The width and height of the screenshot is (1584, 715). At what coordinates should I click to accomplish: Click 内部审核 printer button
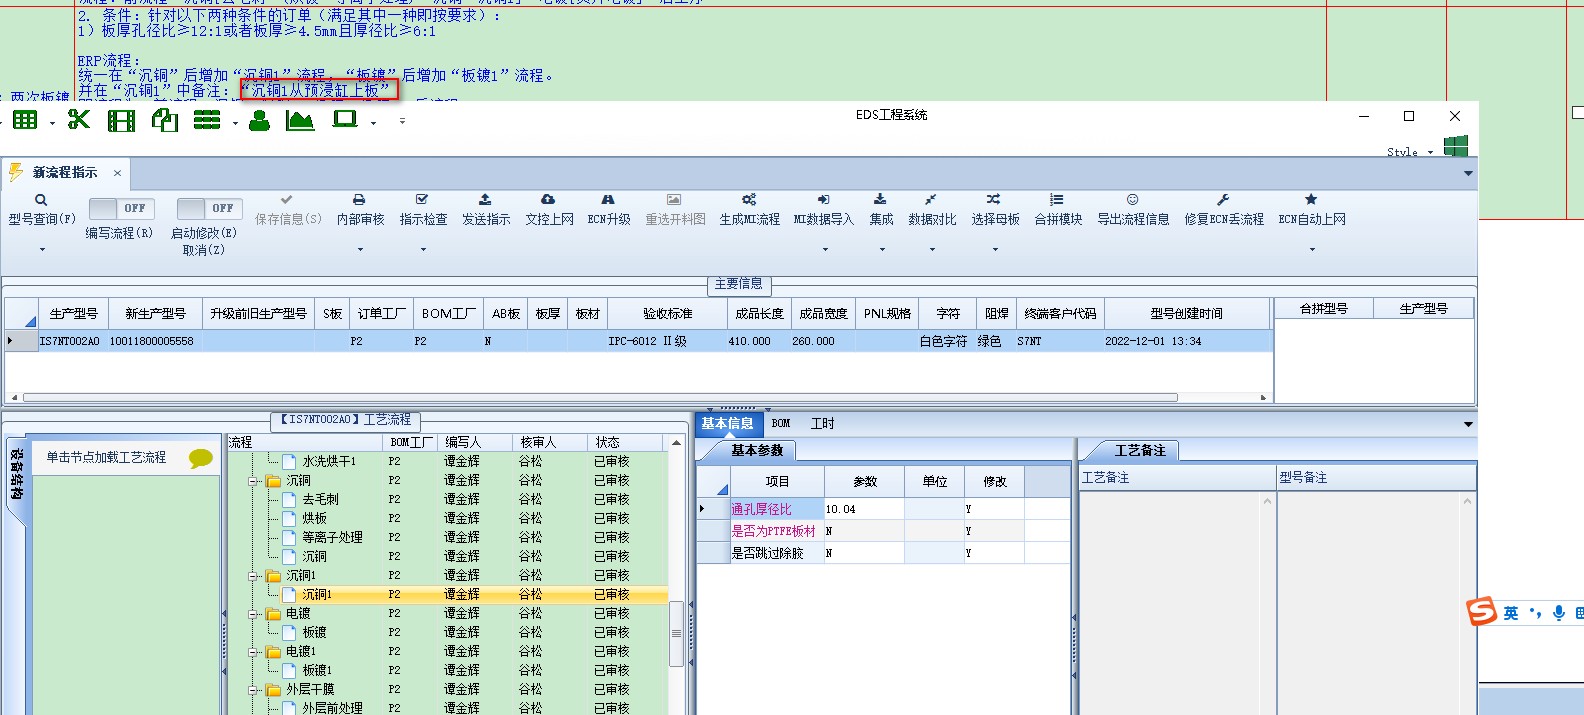click(360, 210)
